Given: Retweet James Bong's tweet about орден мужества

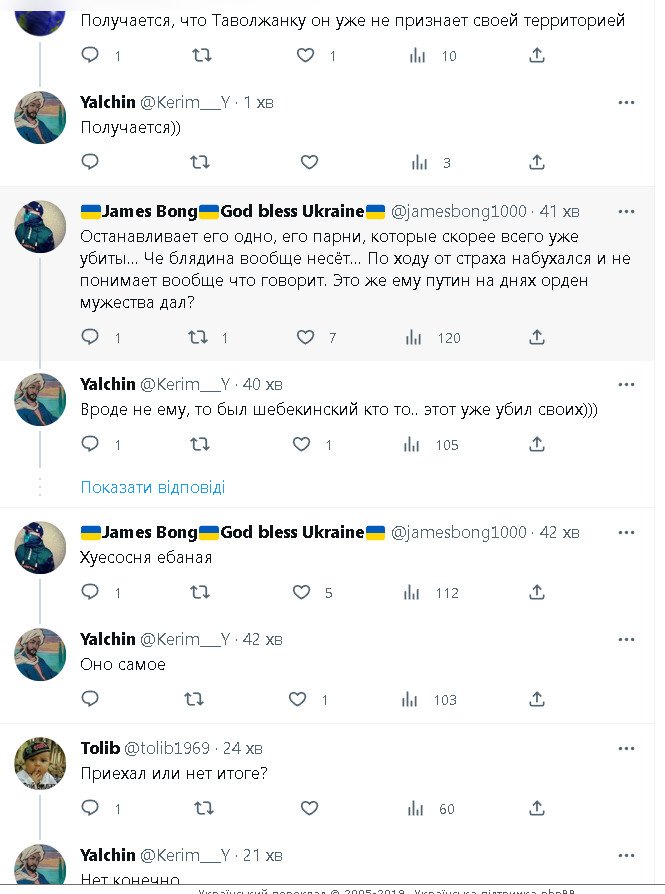Looking at the screenshot, I should (198, 338).
